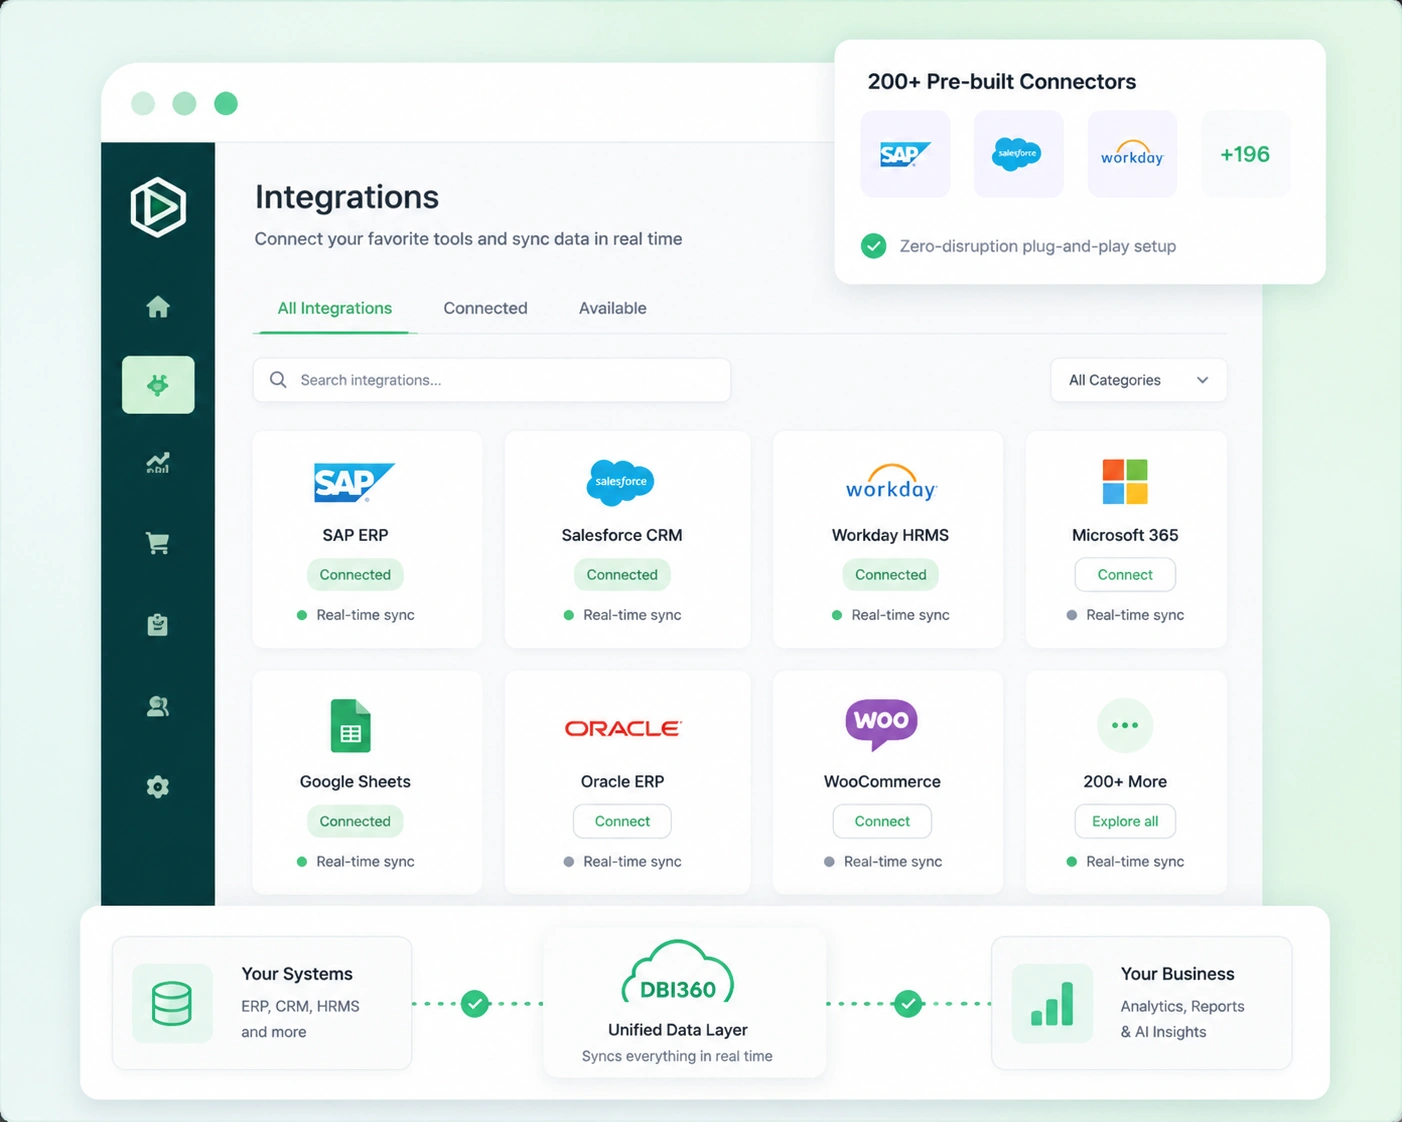Viewport: 1402px width, 1122px height.
Task: Open the Home sidebar icon
Action: coord(158,307)
